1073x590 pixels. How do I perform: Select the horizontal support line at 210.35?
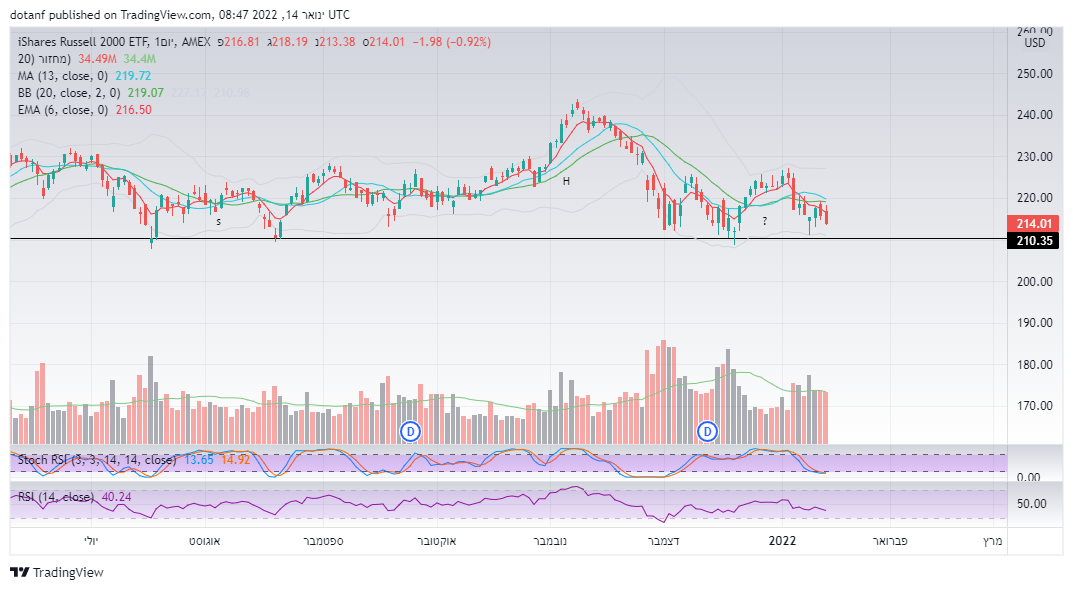(x=508, y=239)
